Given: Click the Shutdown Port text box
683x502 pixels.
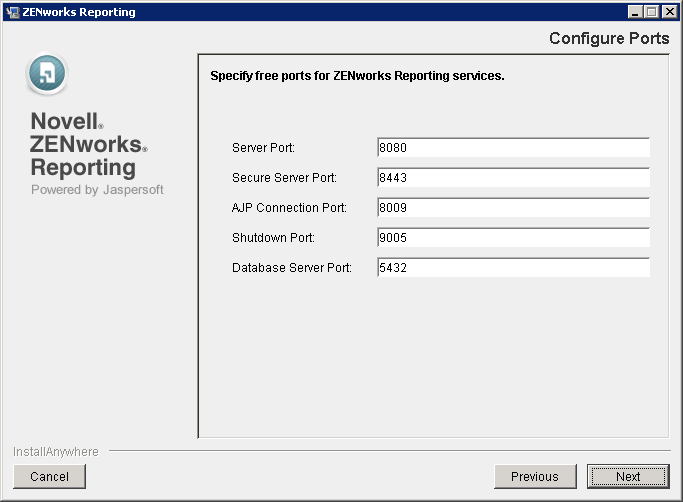Looking at the screenshot, I should (x=513, y=238).
